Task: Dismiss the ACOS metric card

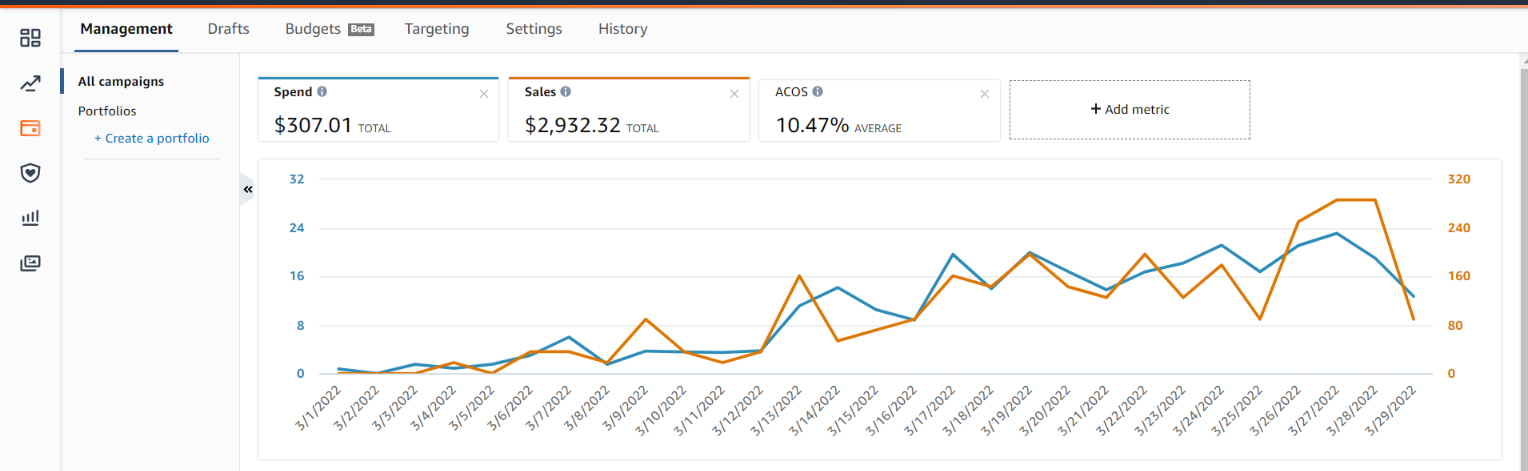Action: click(984, 94)
